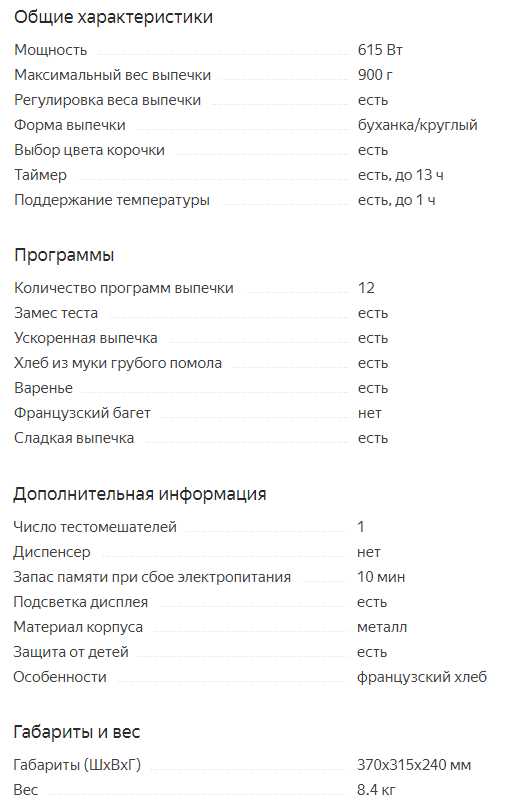Click the 'металл' body material value

pyautogui.click(x=382, y=627)
